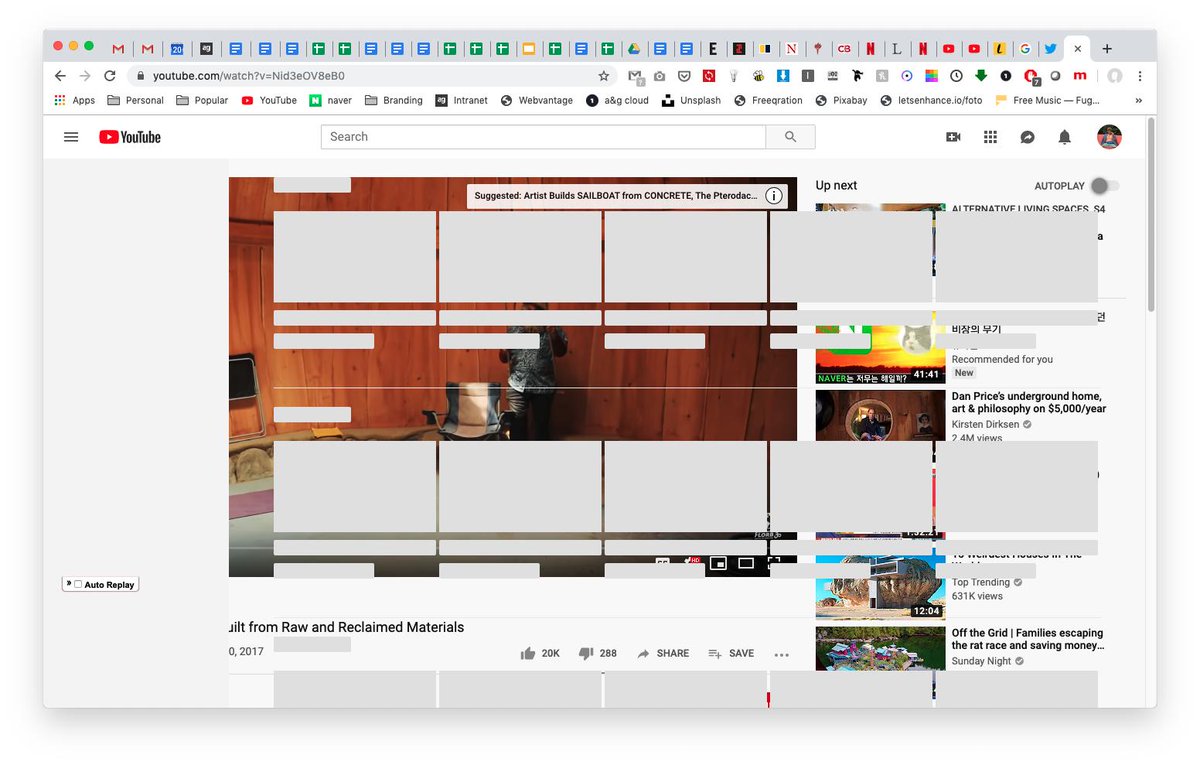Open the SAVE to playlist menu
1200x765 pixels.
(731, 653)
